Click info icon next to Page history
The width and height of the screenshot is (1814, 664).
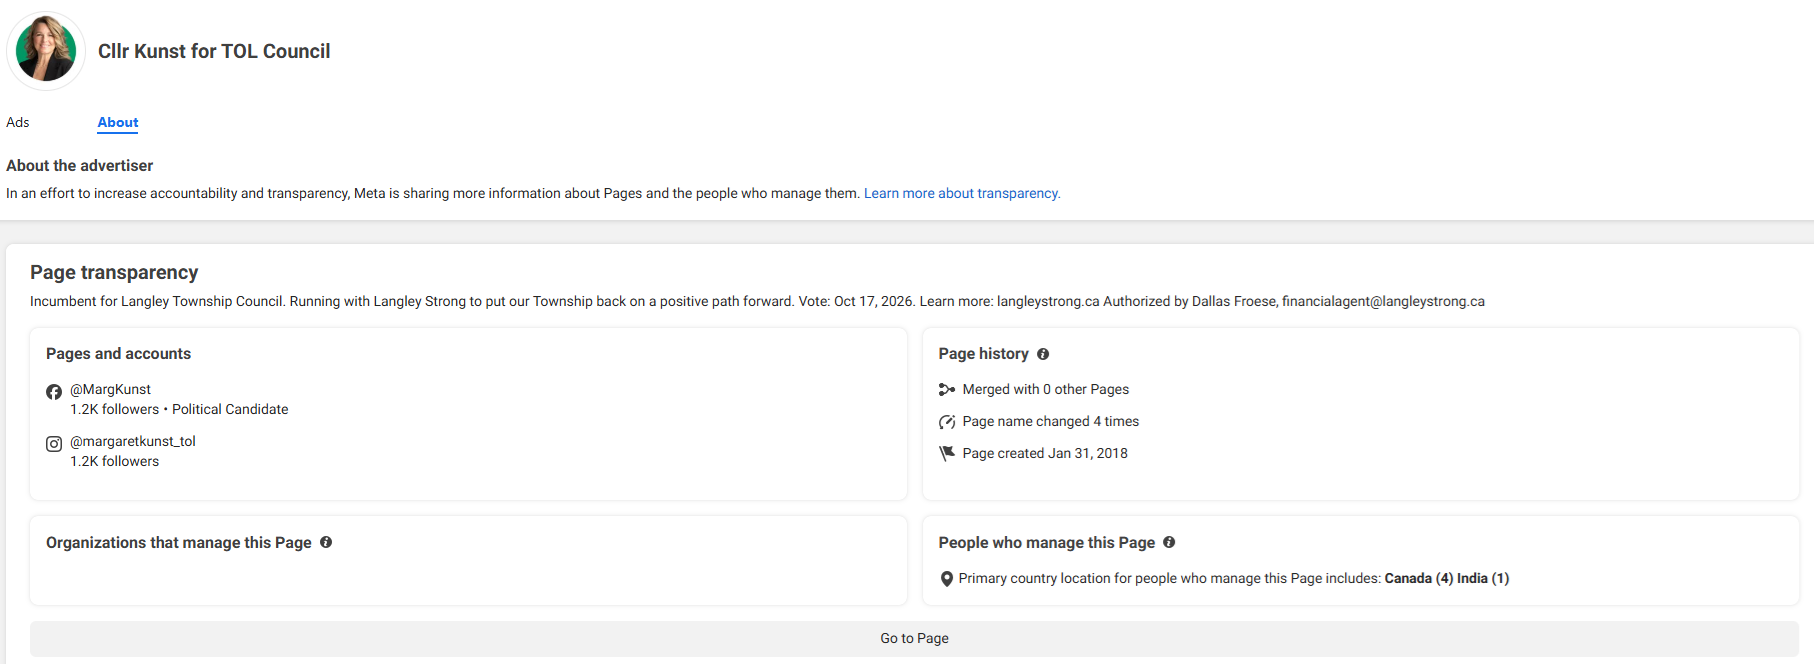coord(1043,354)
